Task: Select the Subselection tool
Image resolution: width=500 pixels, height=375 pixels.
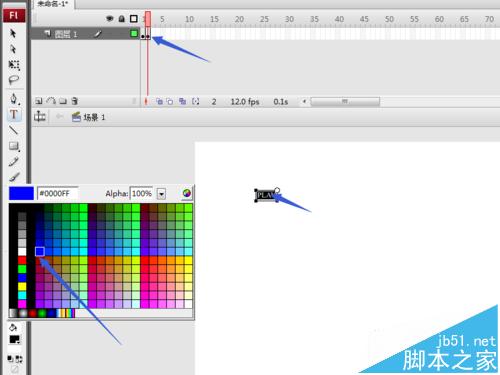Action: 13,49
